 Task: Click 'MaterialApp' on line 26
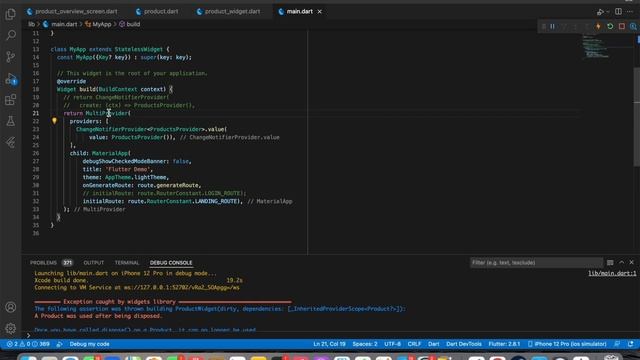(x=110, y=153)
